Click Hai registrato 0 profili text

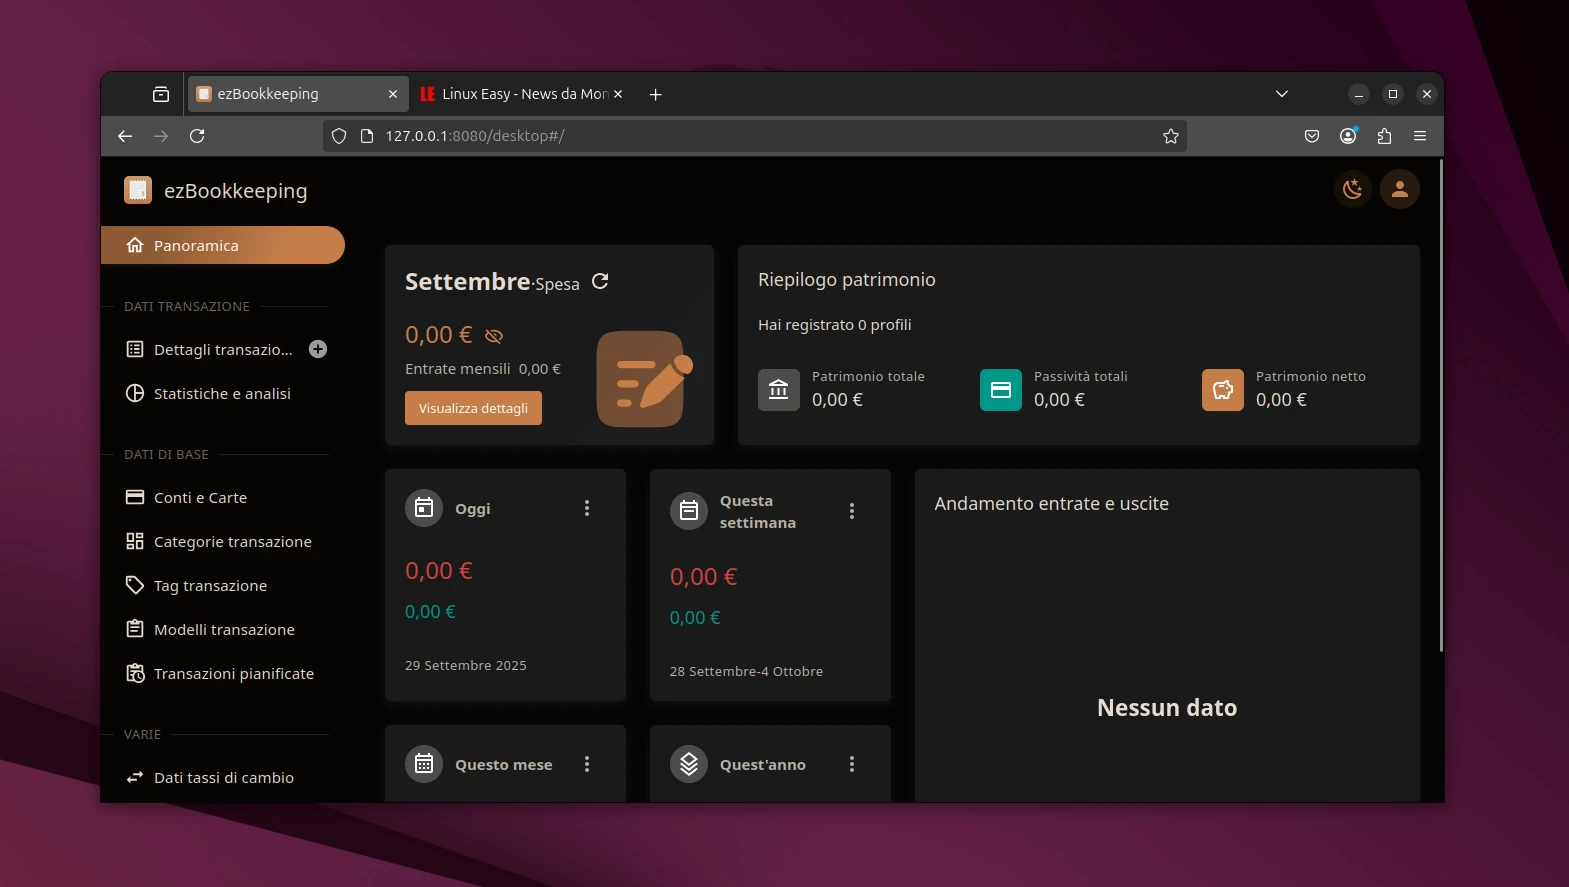(x=835, y=325)
